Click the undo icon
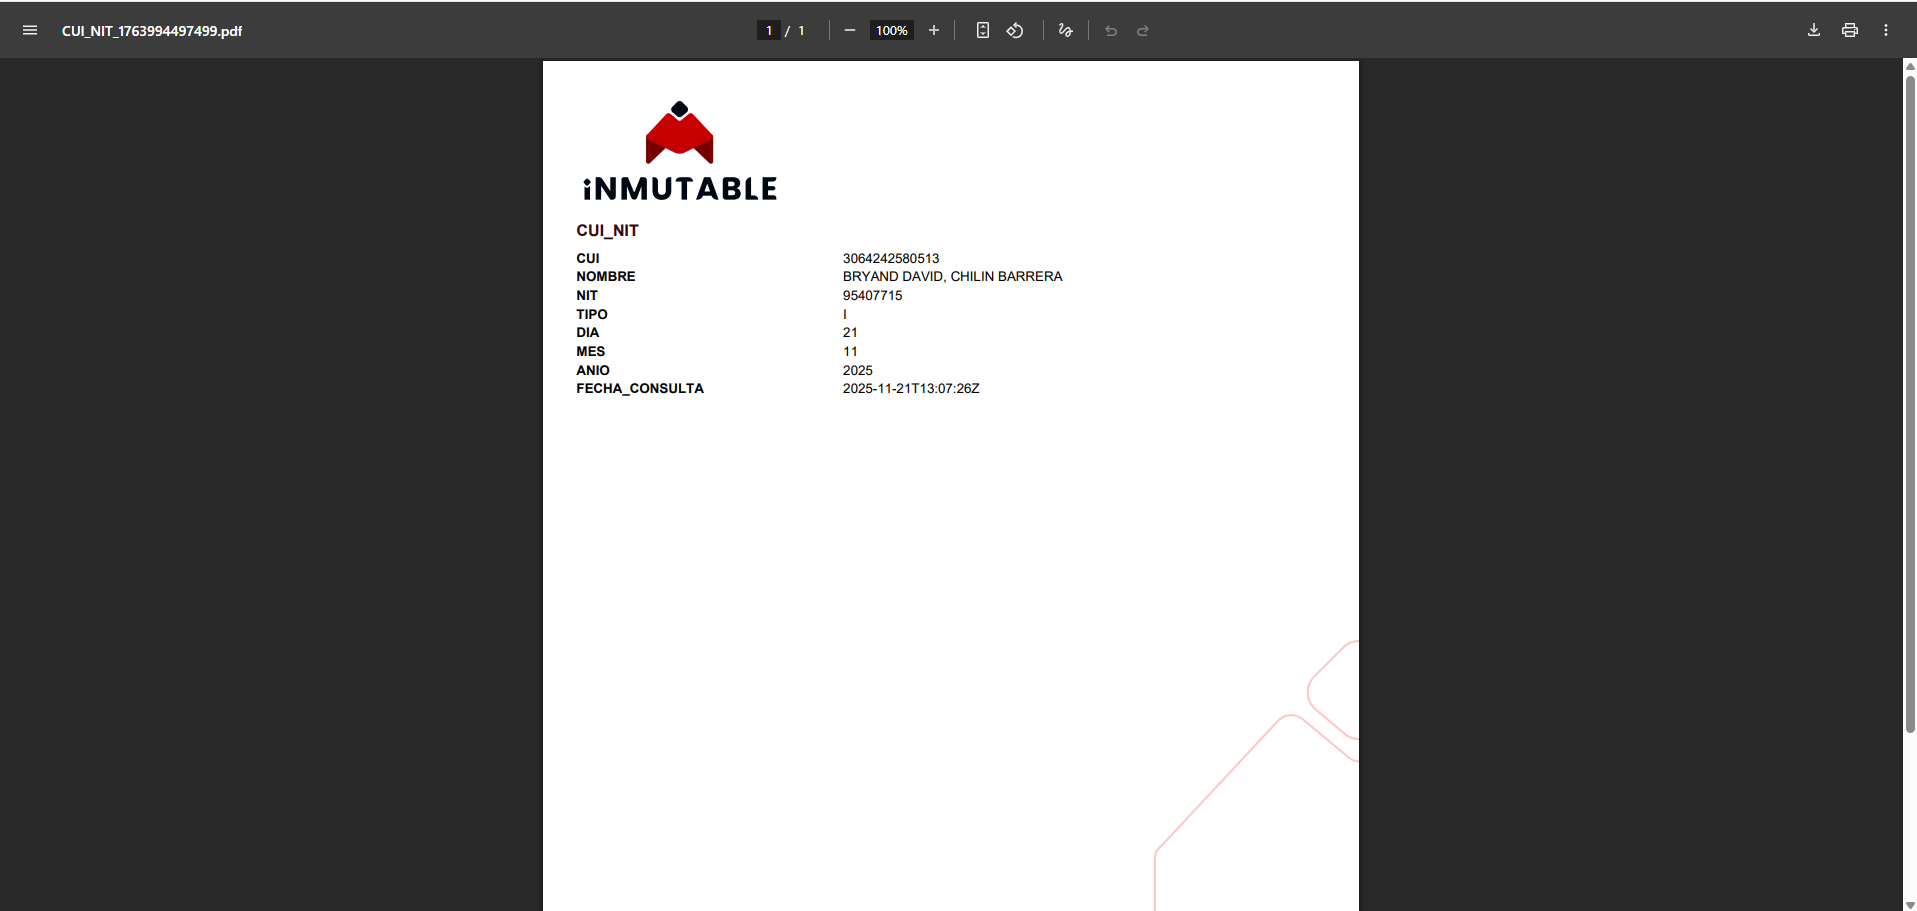The width and height of the screenshot is (1917, 911). point(1110,30)
